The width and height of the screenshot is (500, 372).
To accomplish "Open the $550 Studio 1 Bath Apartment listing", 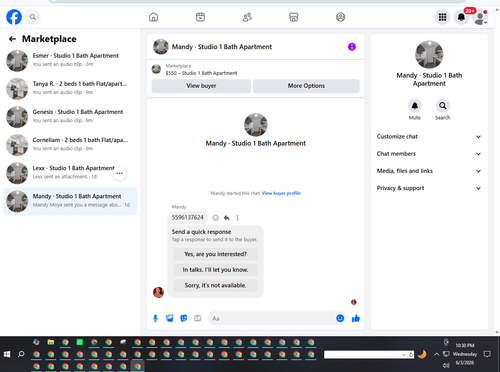I will 201,73.
